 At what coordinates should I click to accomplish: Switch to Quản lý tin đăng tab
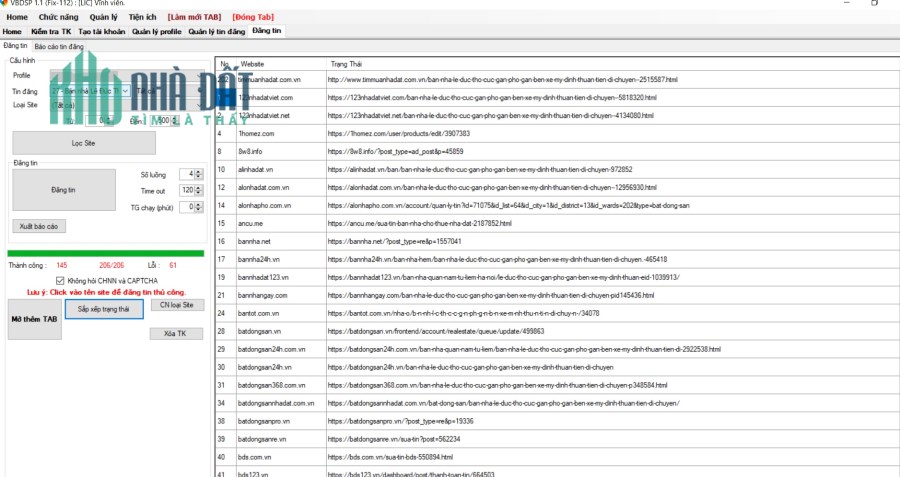216,32
